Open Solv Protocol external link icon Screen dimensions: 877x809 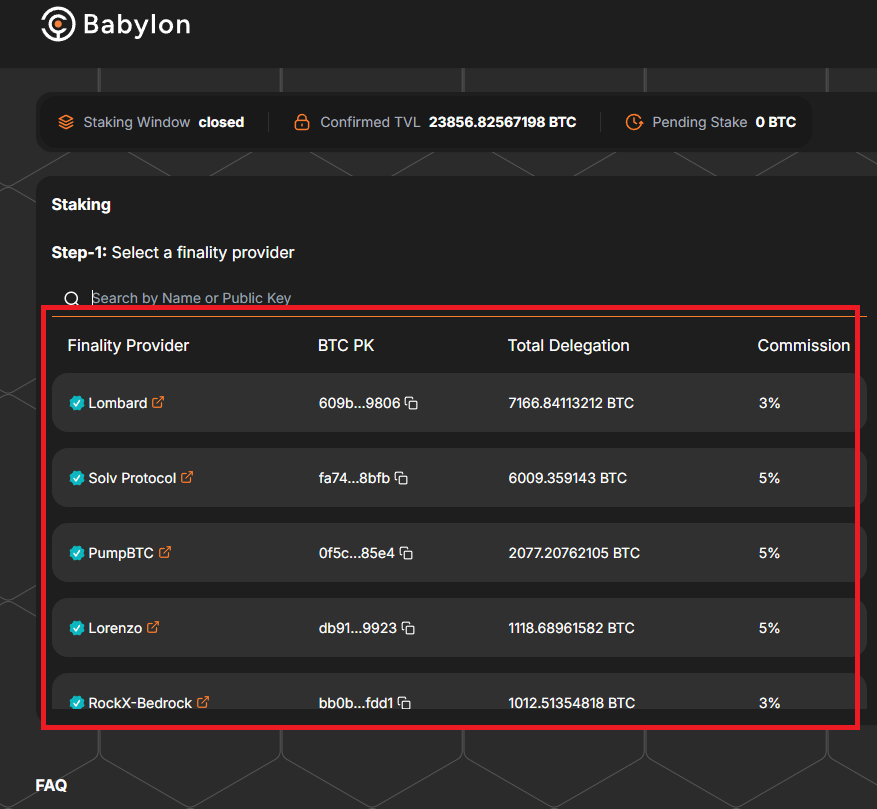click(187, 477)
